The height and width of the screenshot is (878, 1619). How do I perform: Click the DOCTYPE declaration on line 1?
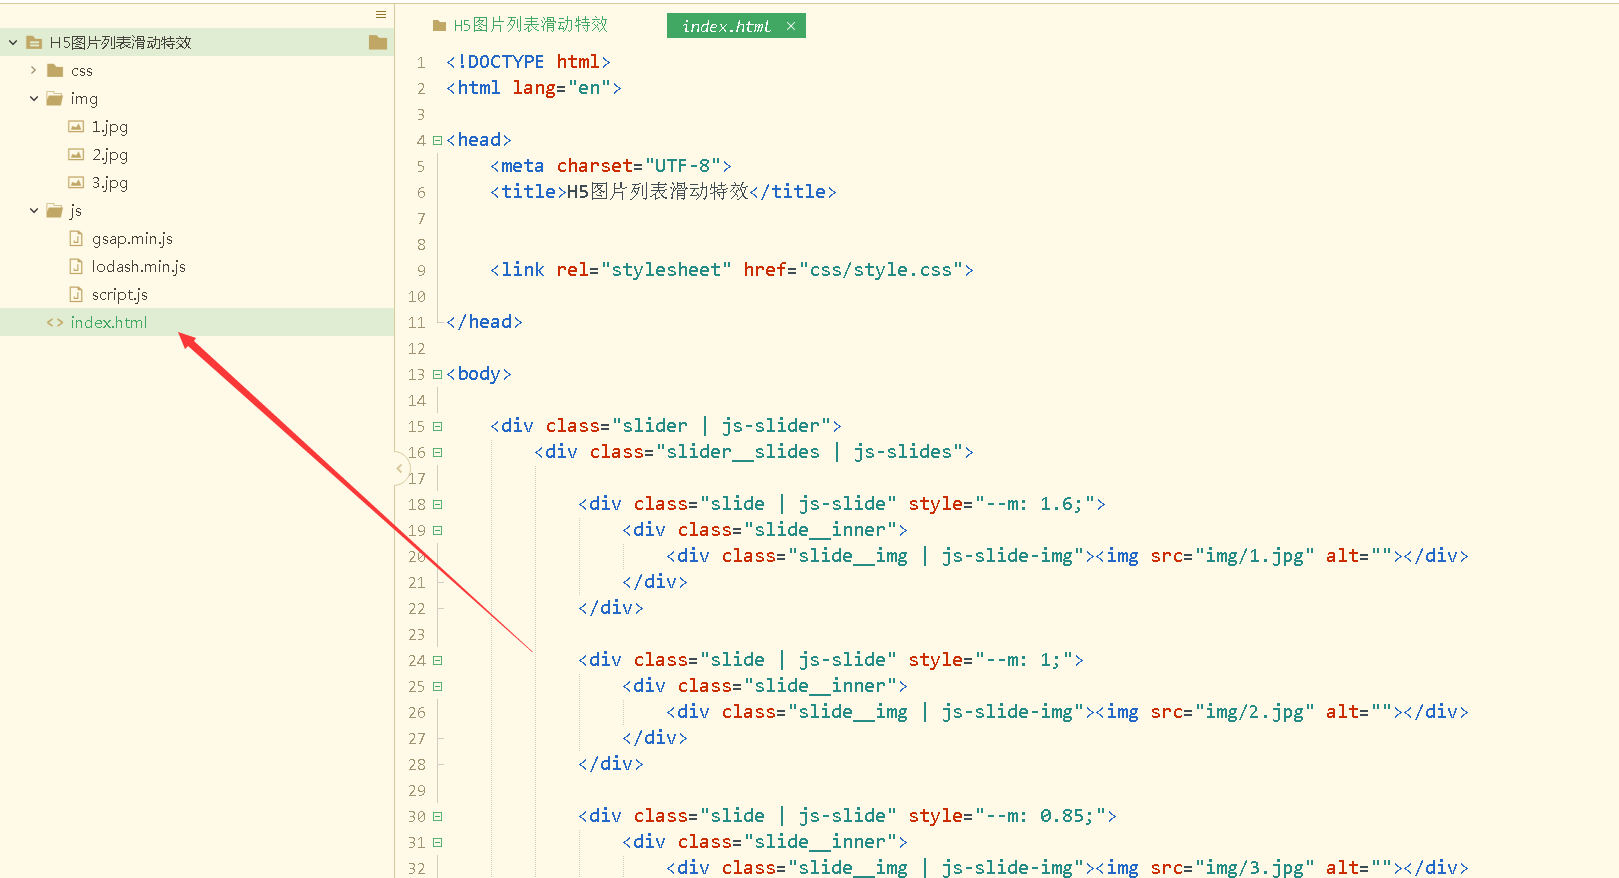tap(528, 62)
